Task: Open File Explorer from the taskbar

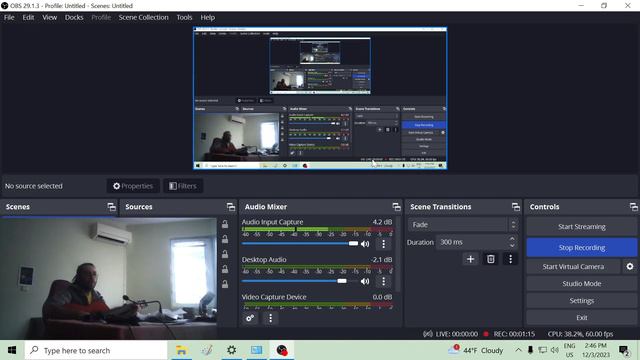Action: click(x=181, y=350)
